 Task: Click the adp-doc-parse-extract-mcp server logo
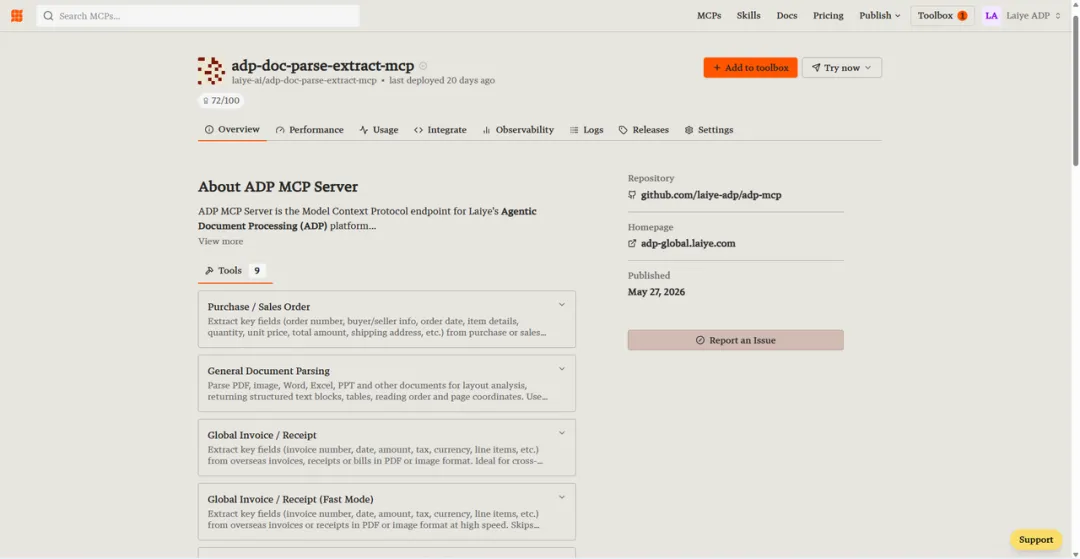(x=211, y=71)
